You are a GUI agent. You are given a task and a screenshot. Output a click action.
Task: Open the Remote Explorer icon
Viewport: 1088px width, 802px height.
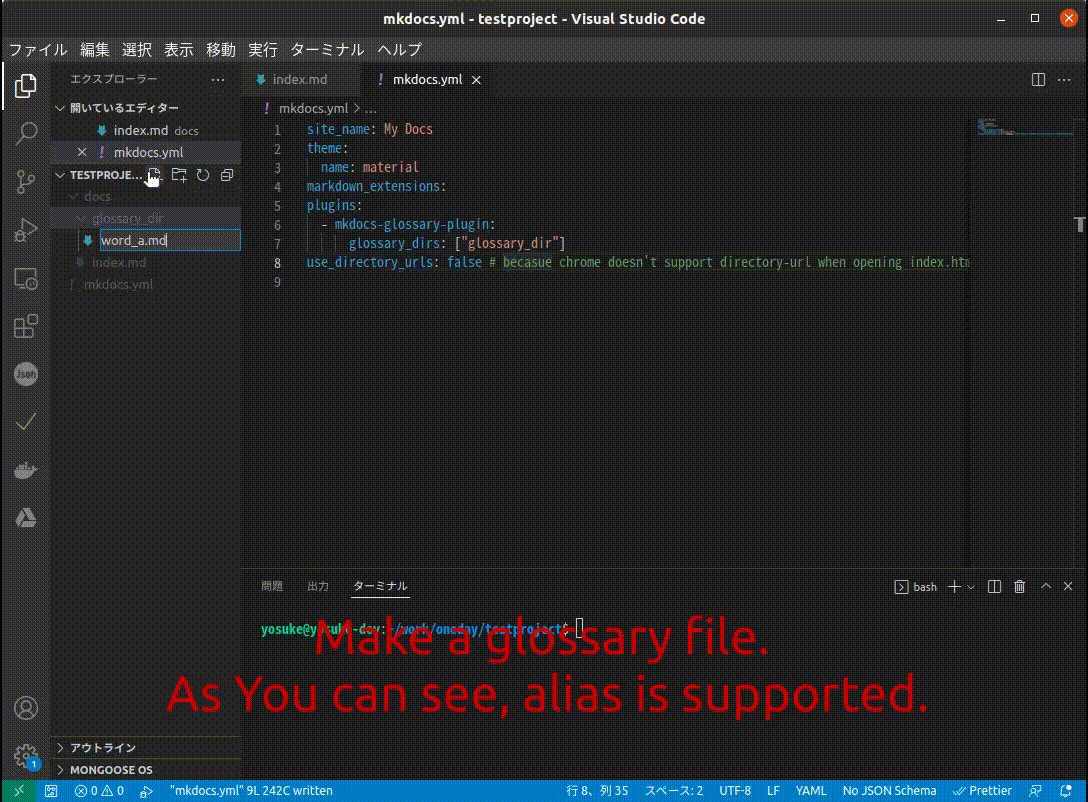[x=26, y=279]
